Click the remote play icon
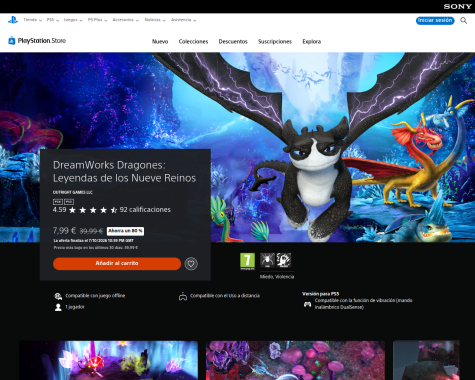 tap(183, 296)
